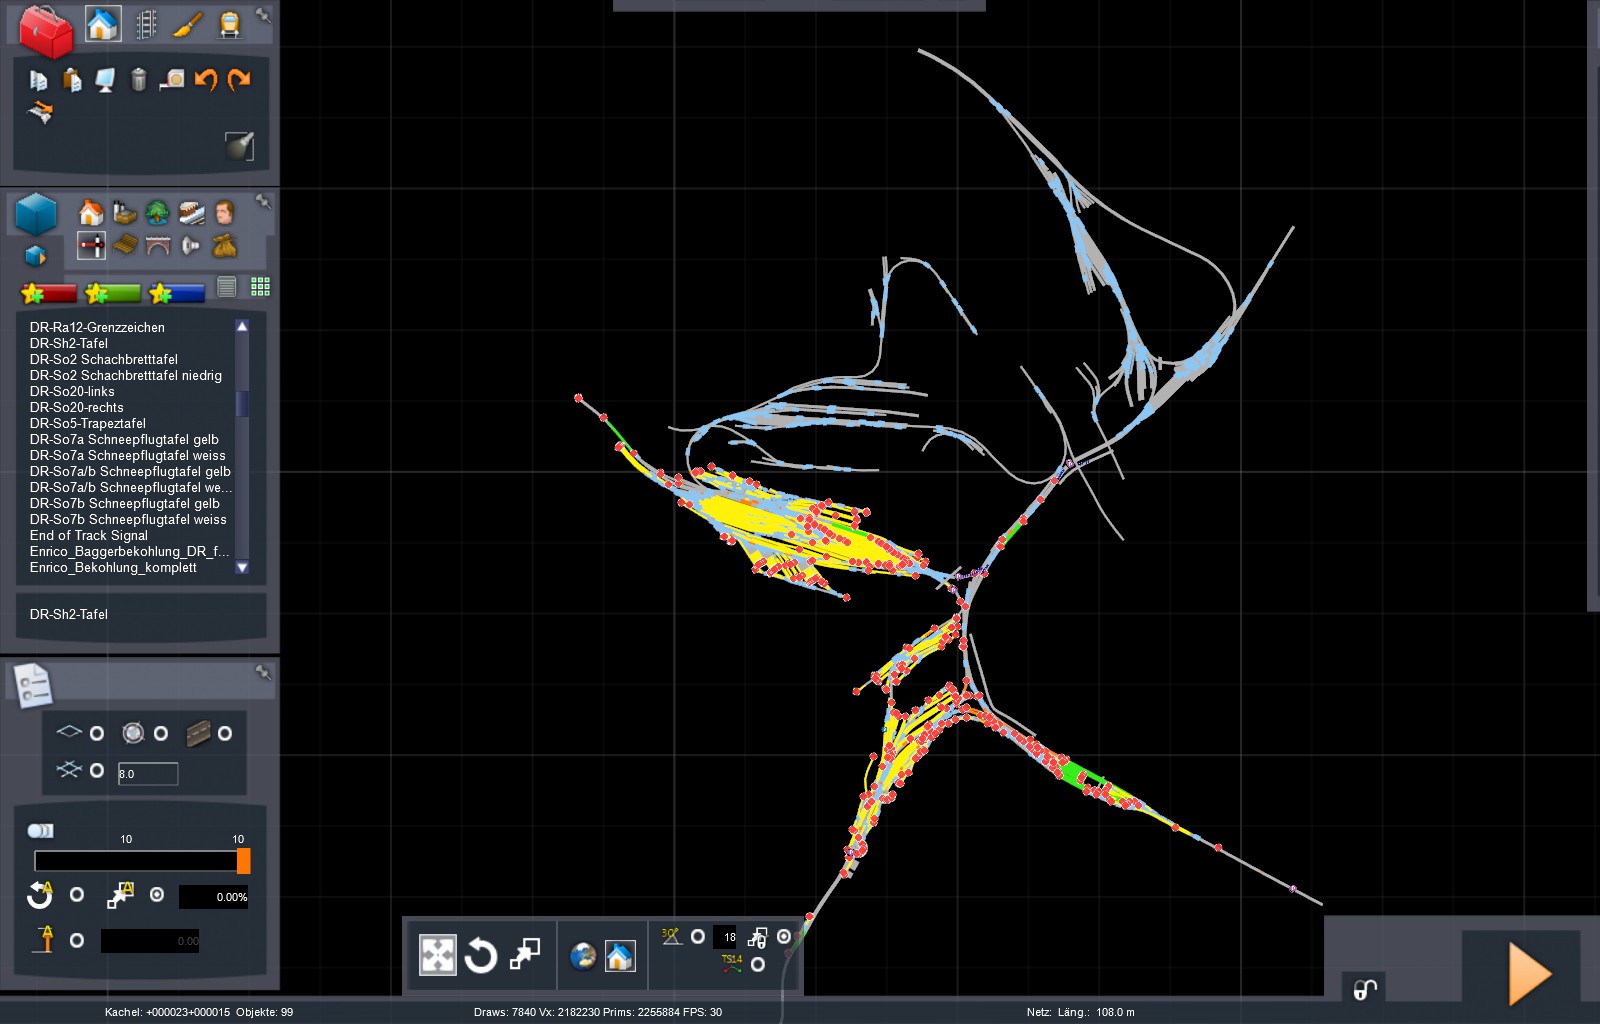The image size is (1600, 1024).
Task: Click the undo arrow icon
Action: pyautogui.click(x=206, y=79)
